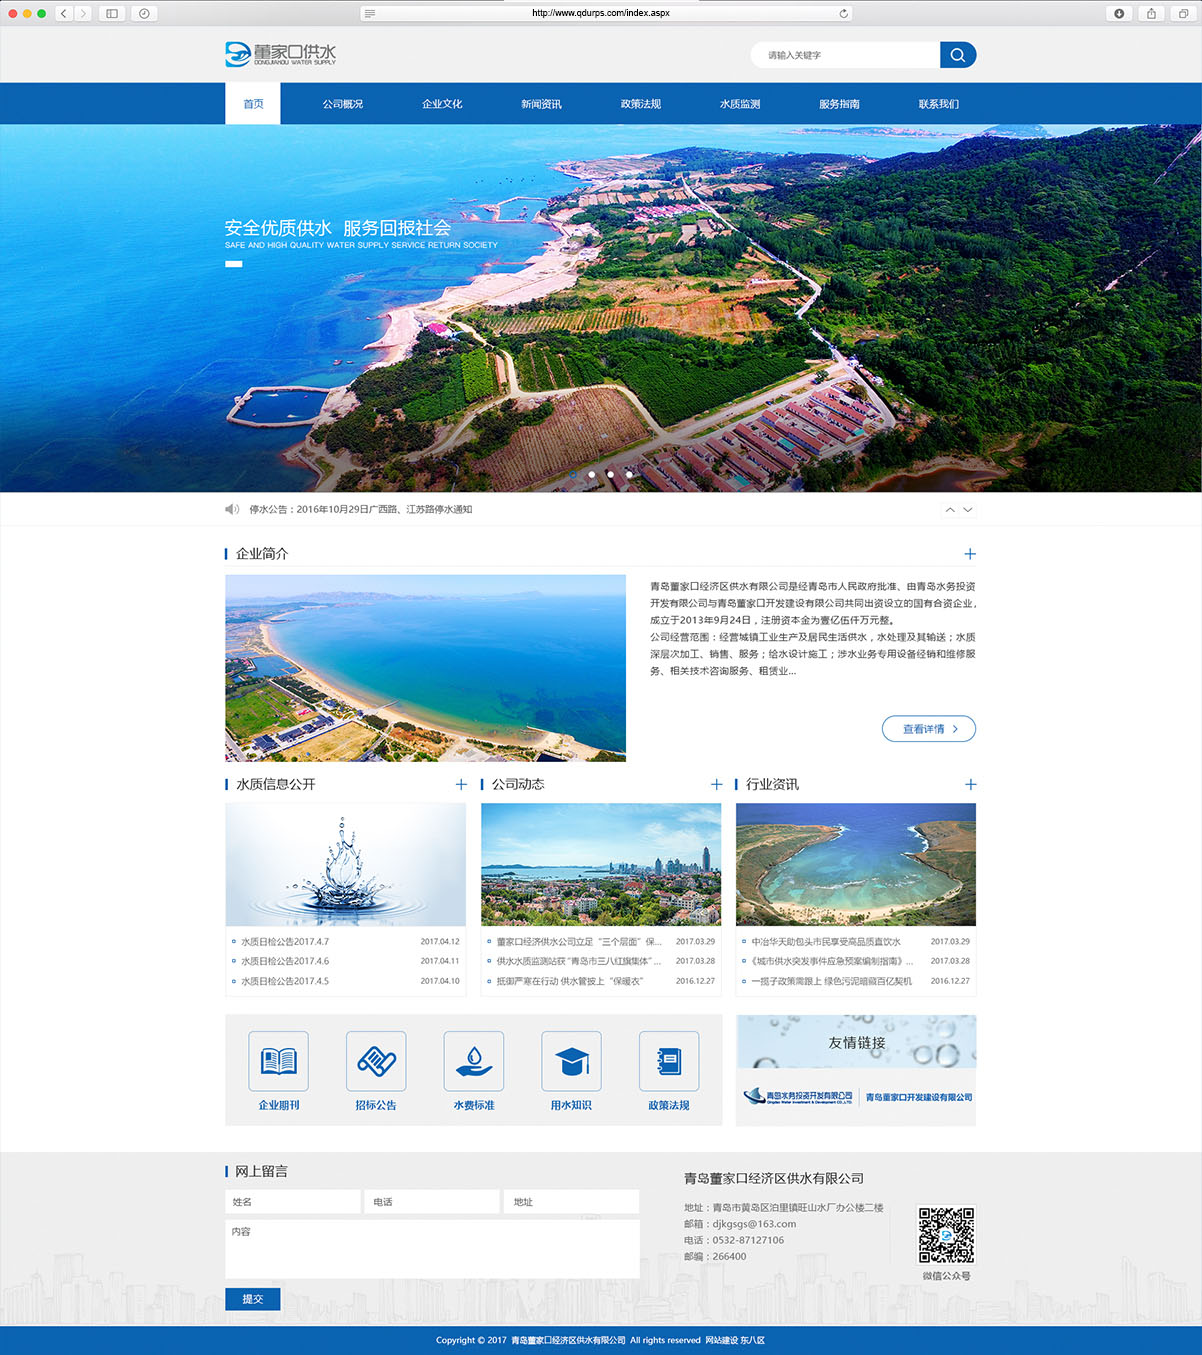Open the 用水知识 graduation cap icon

pyautogui.click(x=571, y=1061)
